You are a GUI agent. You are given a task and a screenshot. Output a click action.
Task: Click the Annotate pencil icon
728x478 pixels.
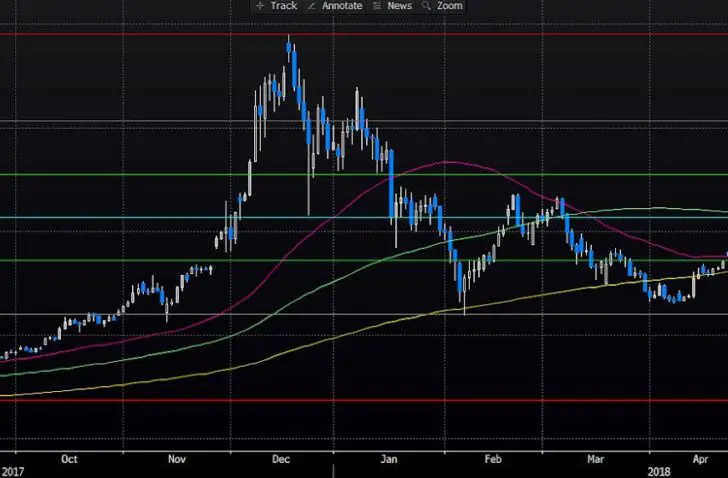pyautogui.click(x=312, y=6)
